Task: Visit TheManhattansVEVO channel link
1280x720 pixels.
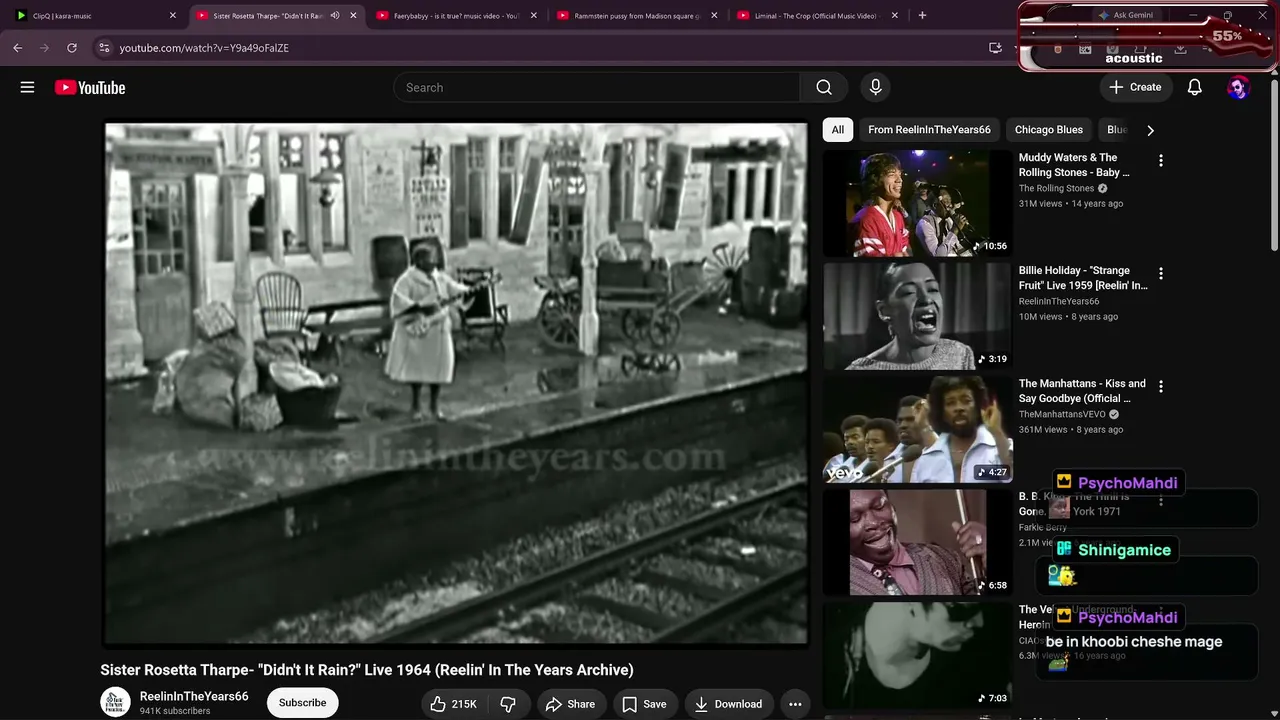Action: 1062,415
